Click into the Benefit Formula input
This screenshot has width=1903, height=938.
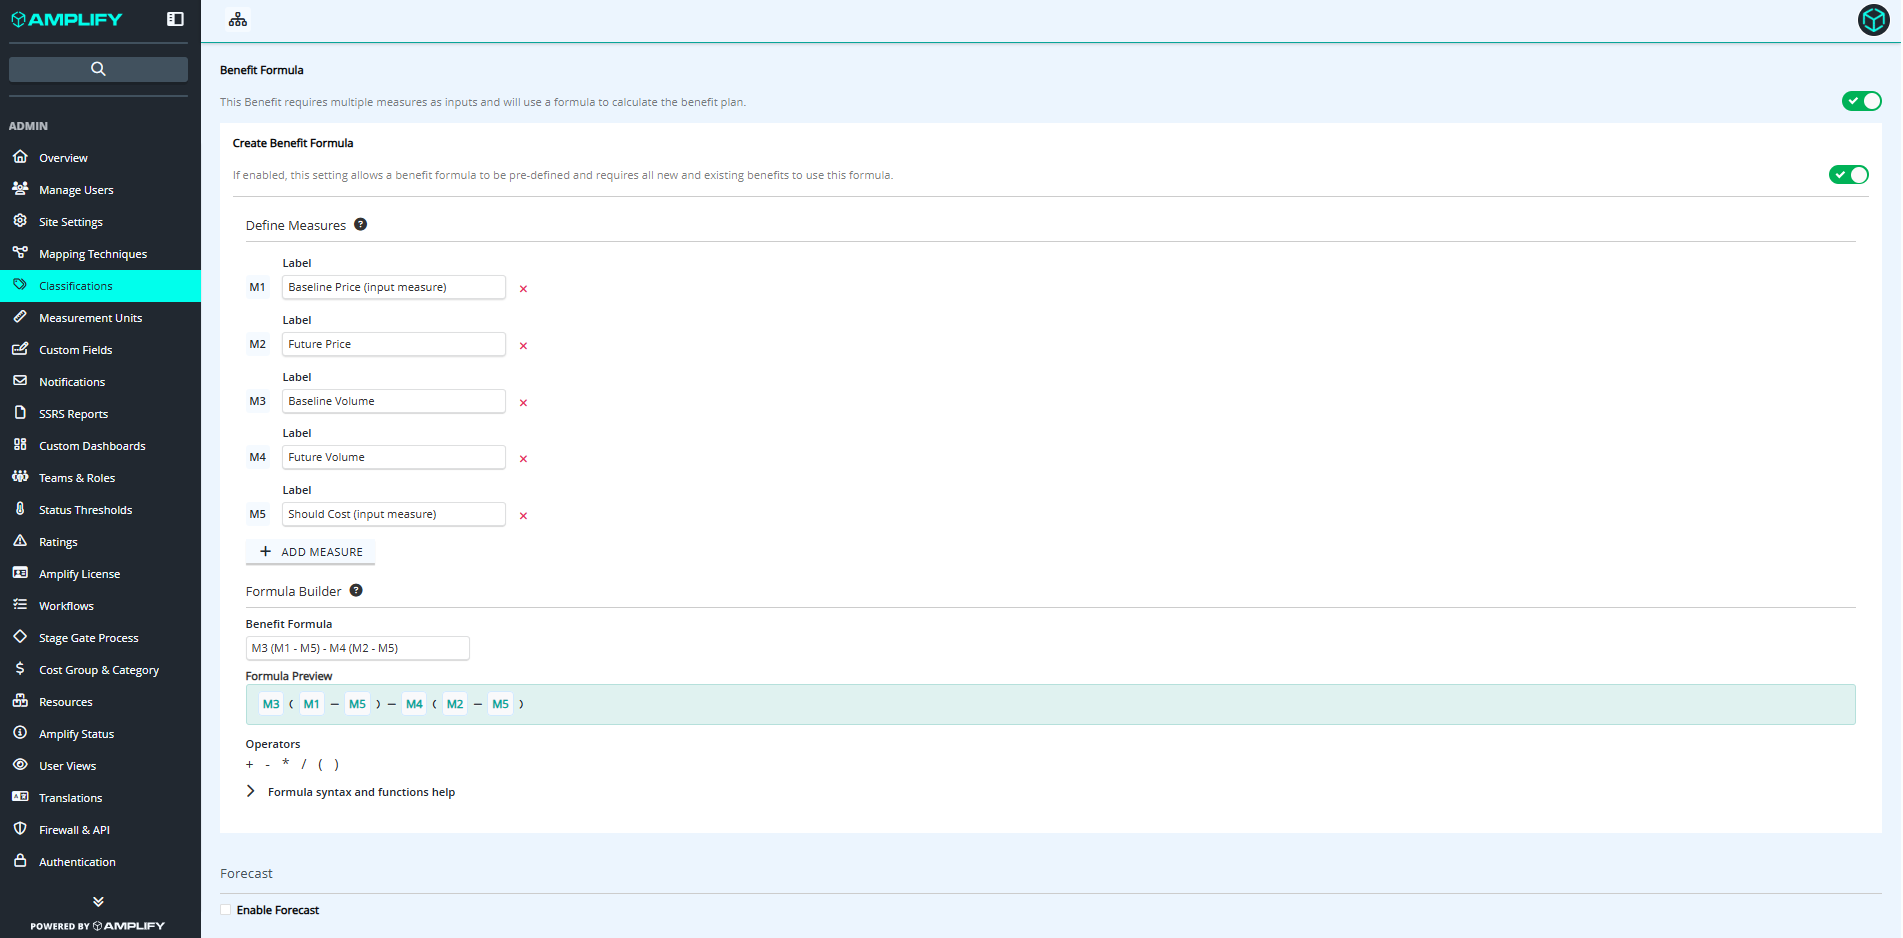(x=357, y=648)
